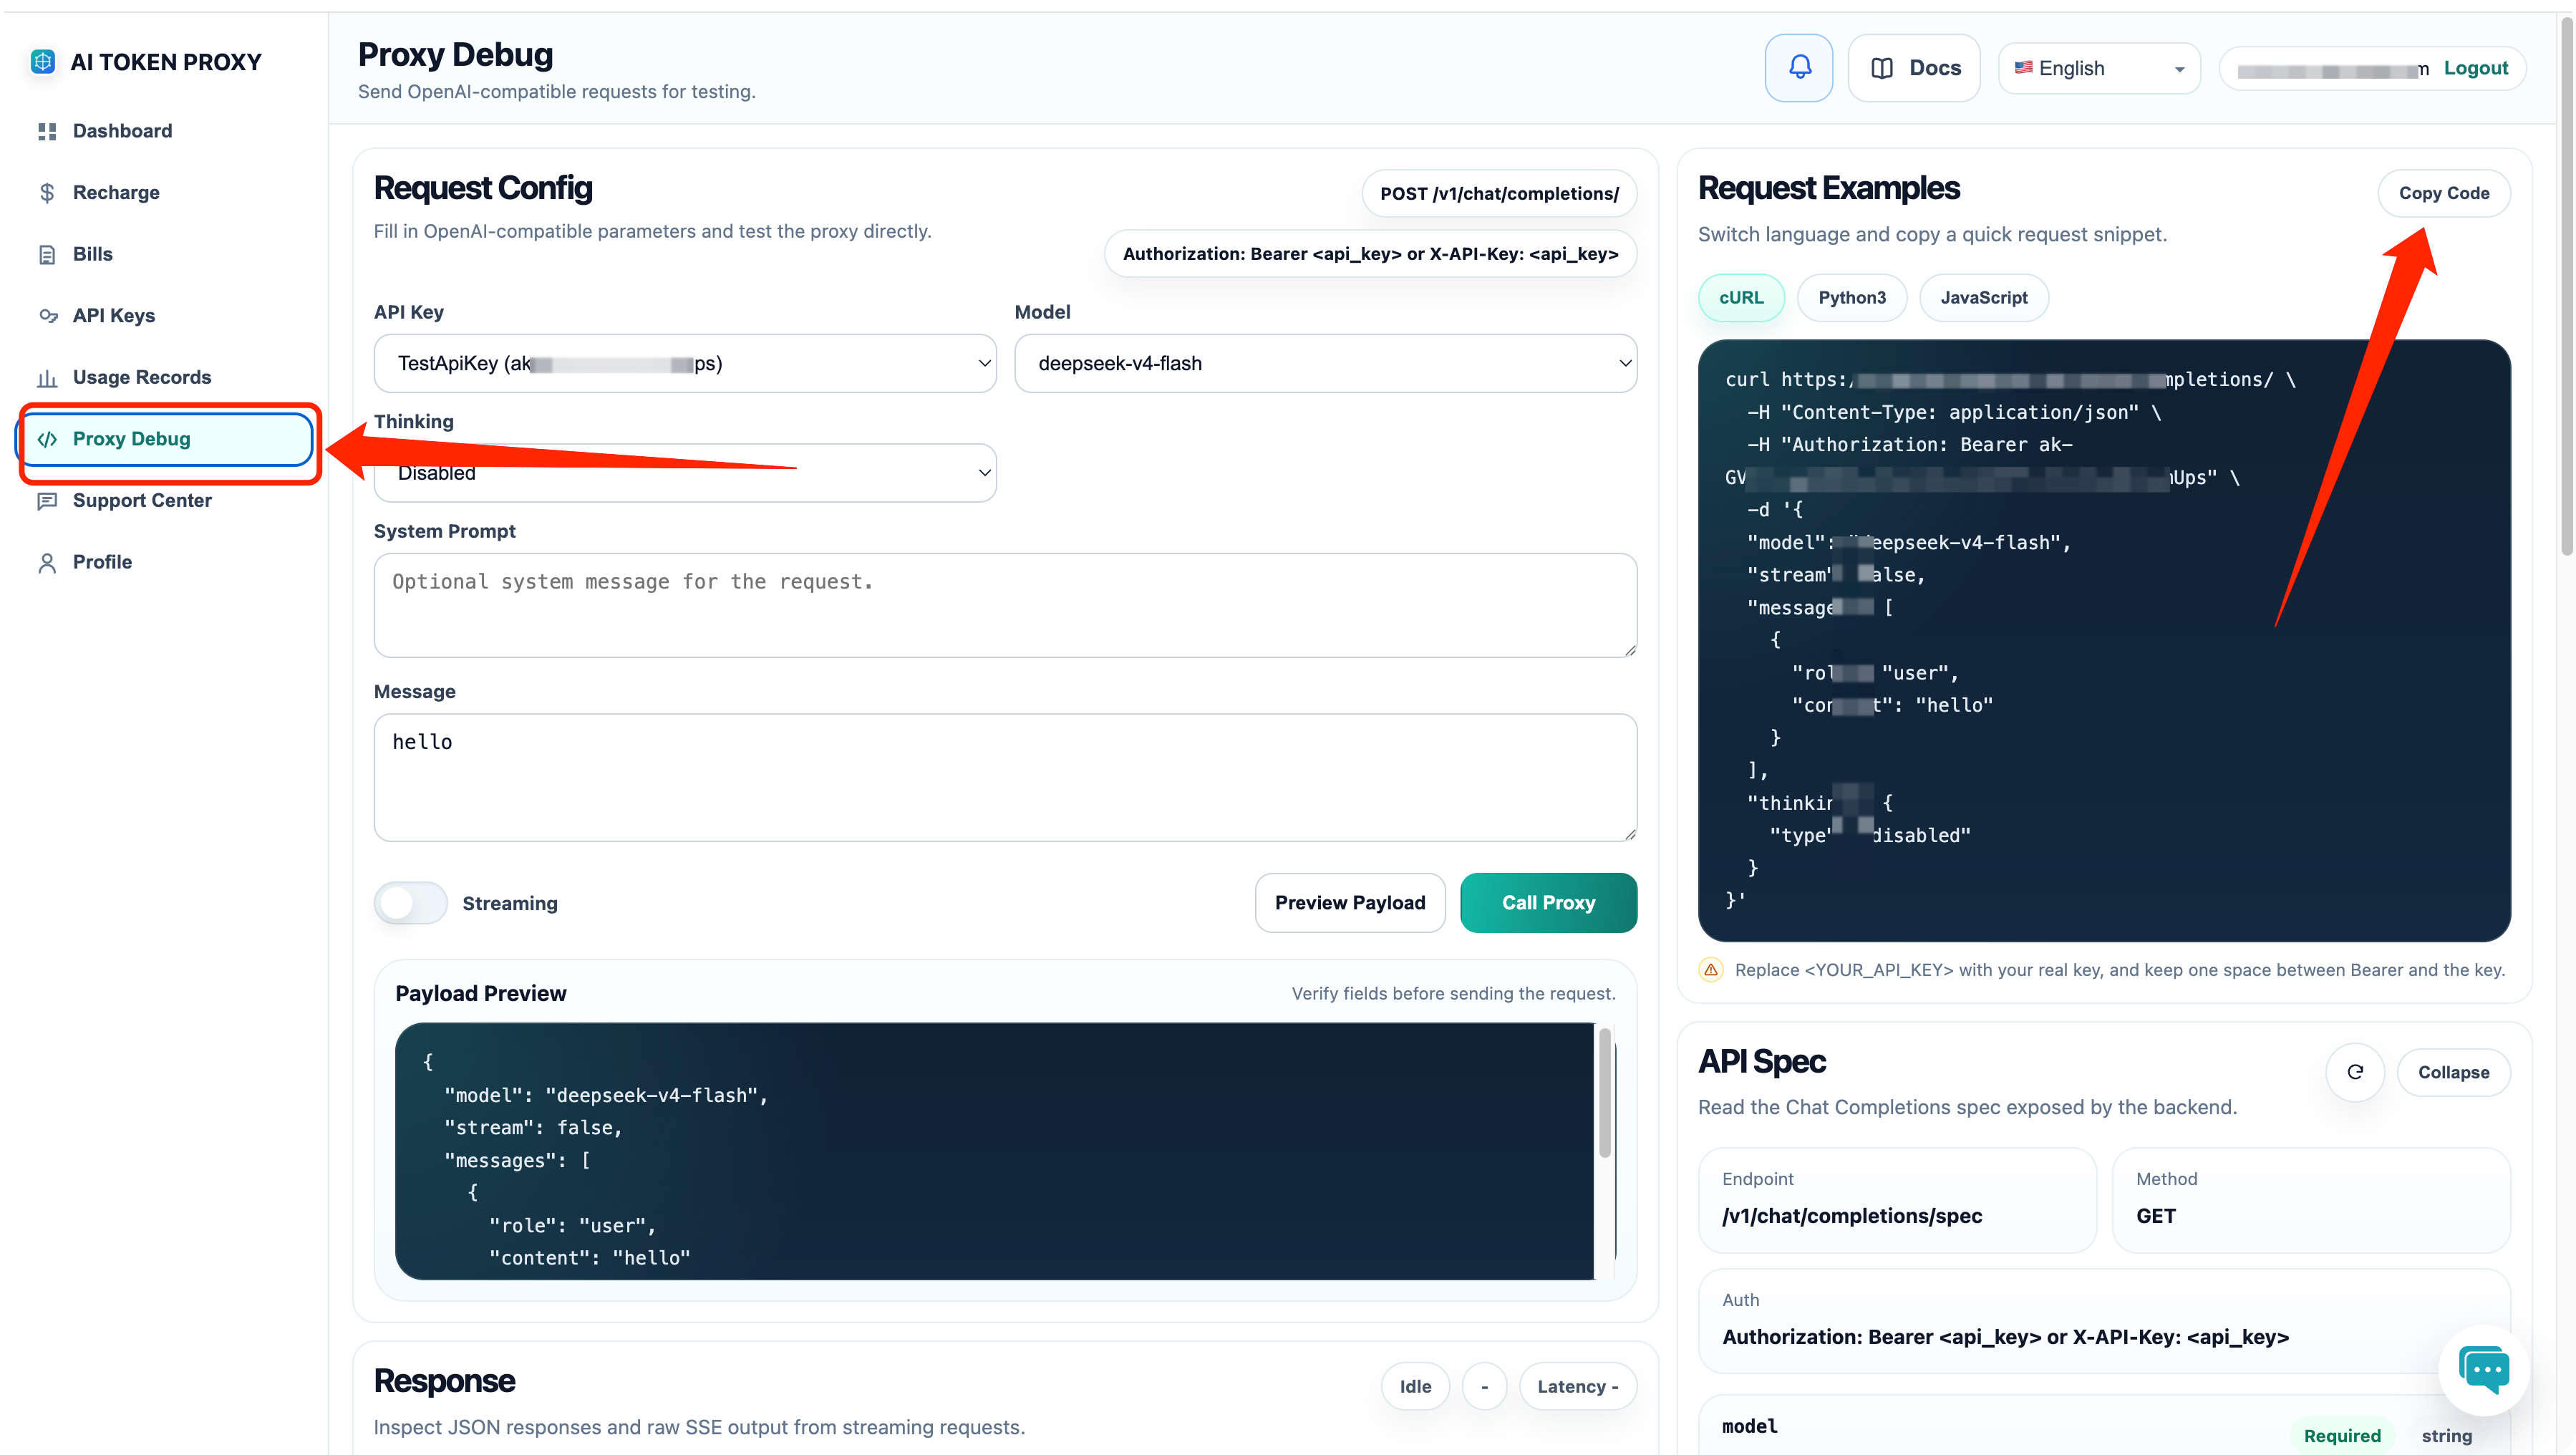This screenshot has height=1455, width=2576.
Task: Open Dashboard from the sidebar
Action: pos(122,131)
